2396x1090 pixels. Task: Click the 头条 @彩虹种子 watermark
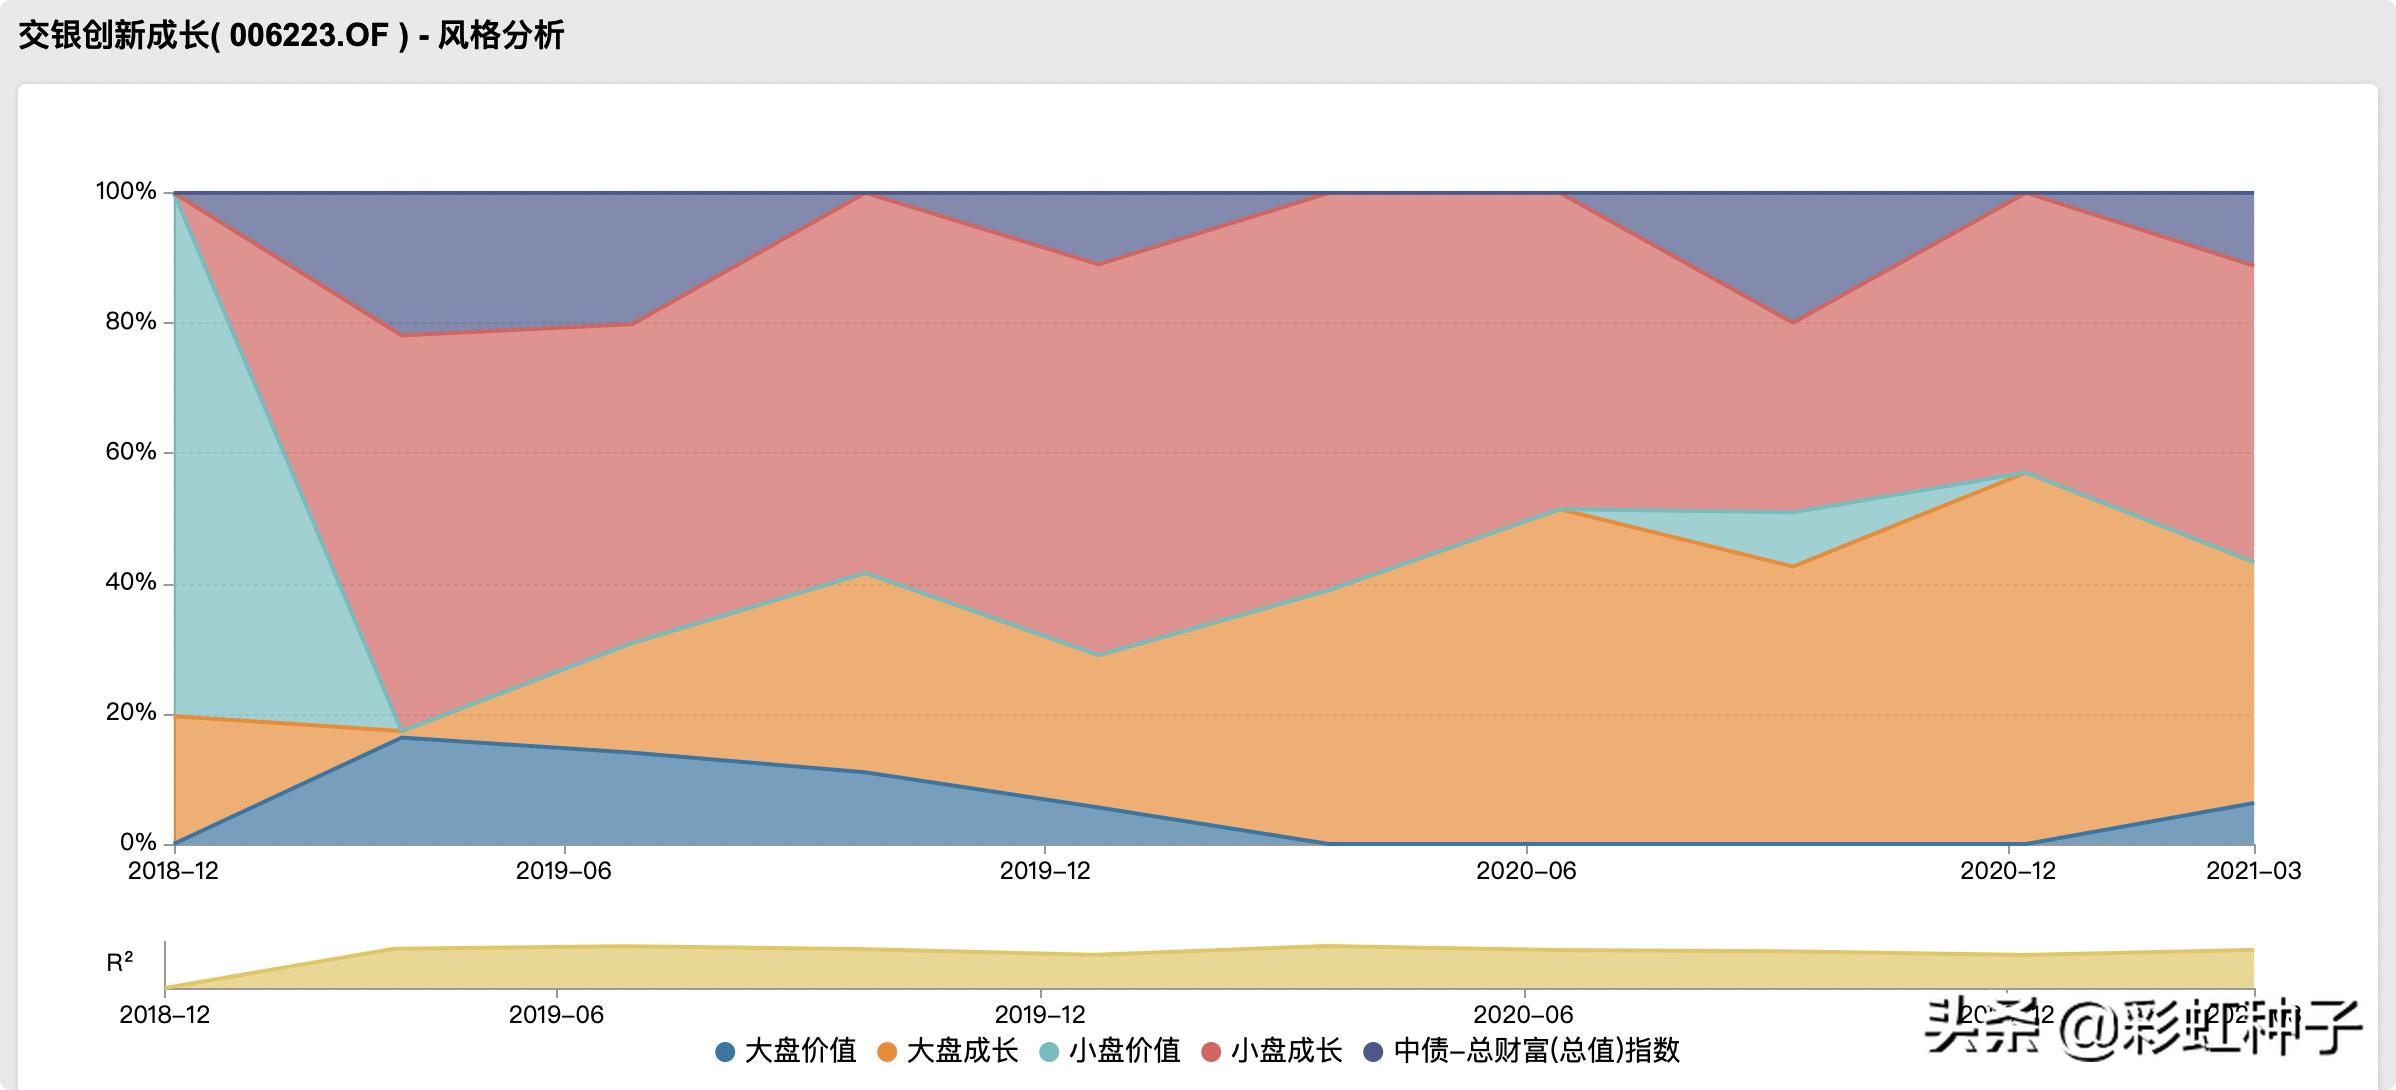(2143, 1027)
